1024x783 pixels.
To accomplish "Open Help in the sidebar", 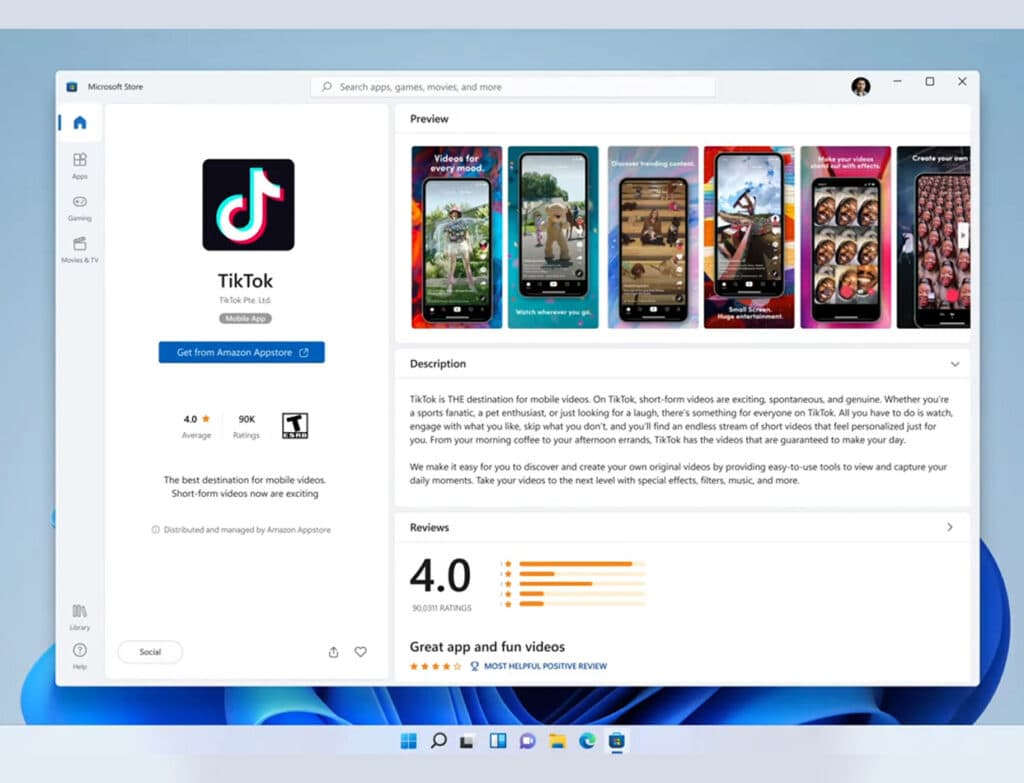I will 80,656.
